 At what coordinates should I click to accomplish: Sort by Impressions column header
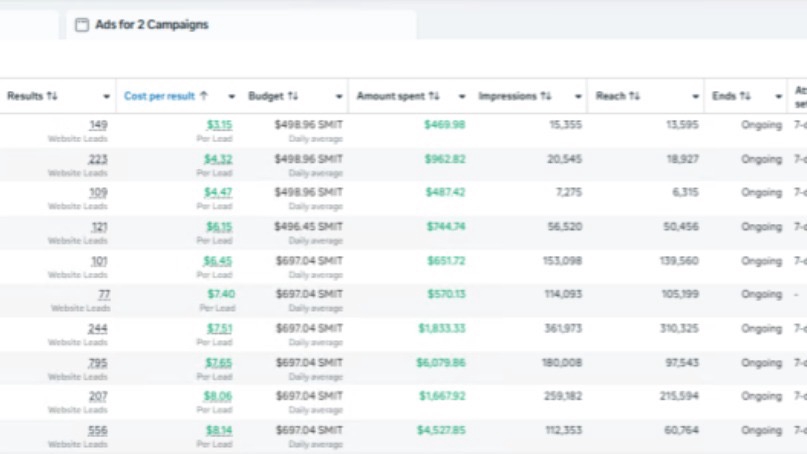tap(510, 97)
